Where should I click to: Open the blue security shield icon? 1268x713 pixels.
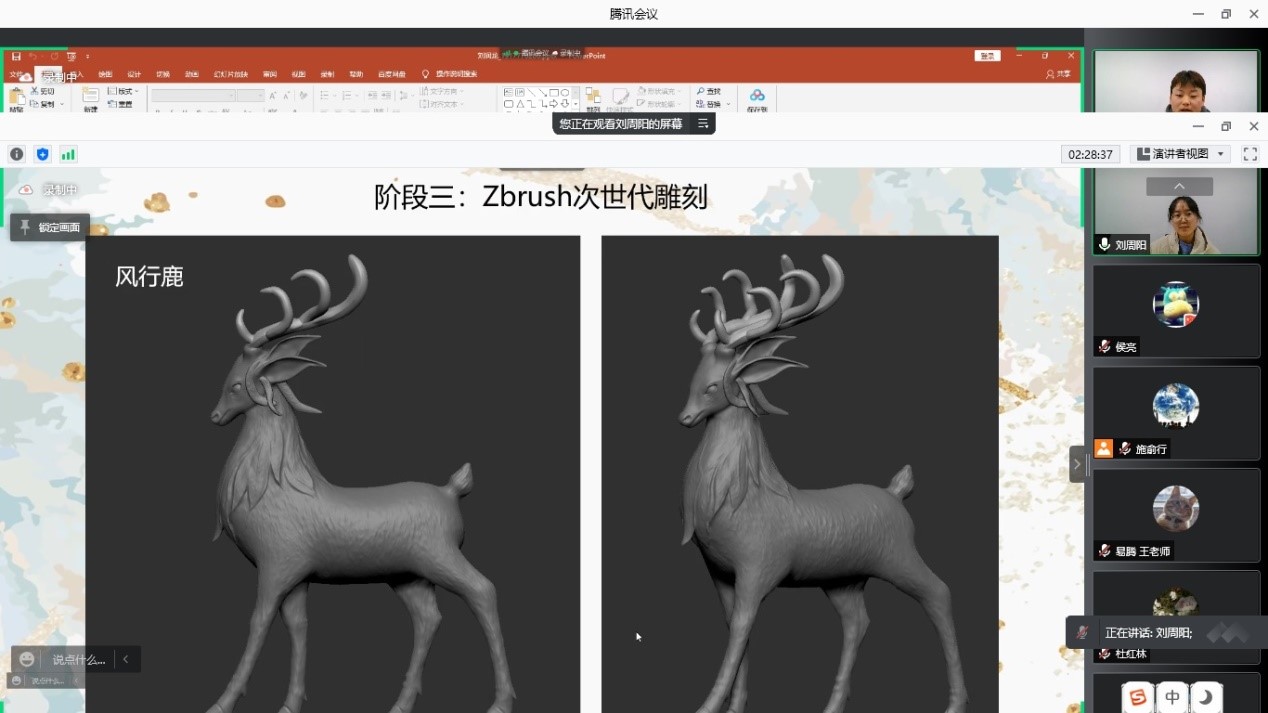[42, 154]
